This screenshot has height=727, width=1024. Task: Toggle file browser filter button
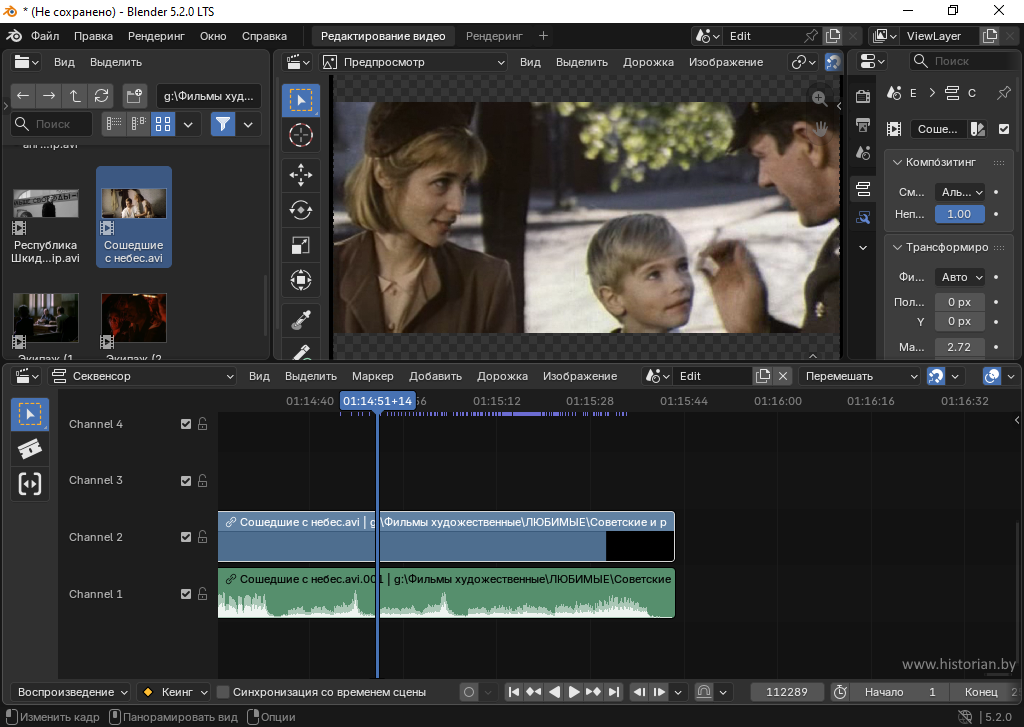click(223, 124)
